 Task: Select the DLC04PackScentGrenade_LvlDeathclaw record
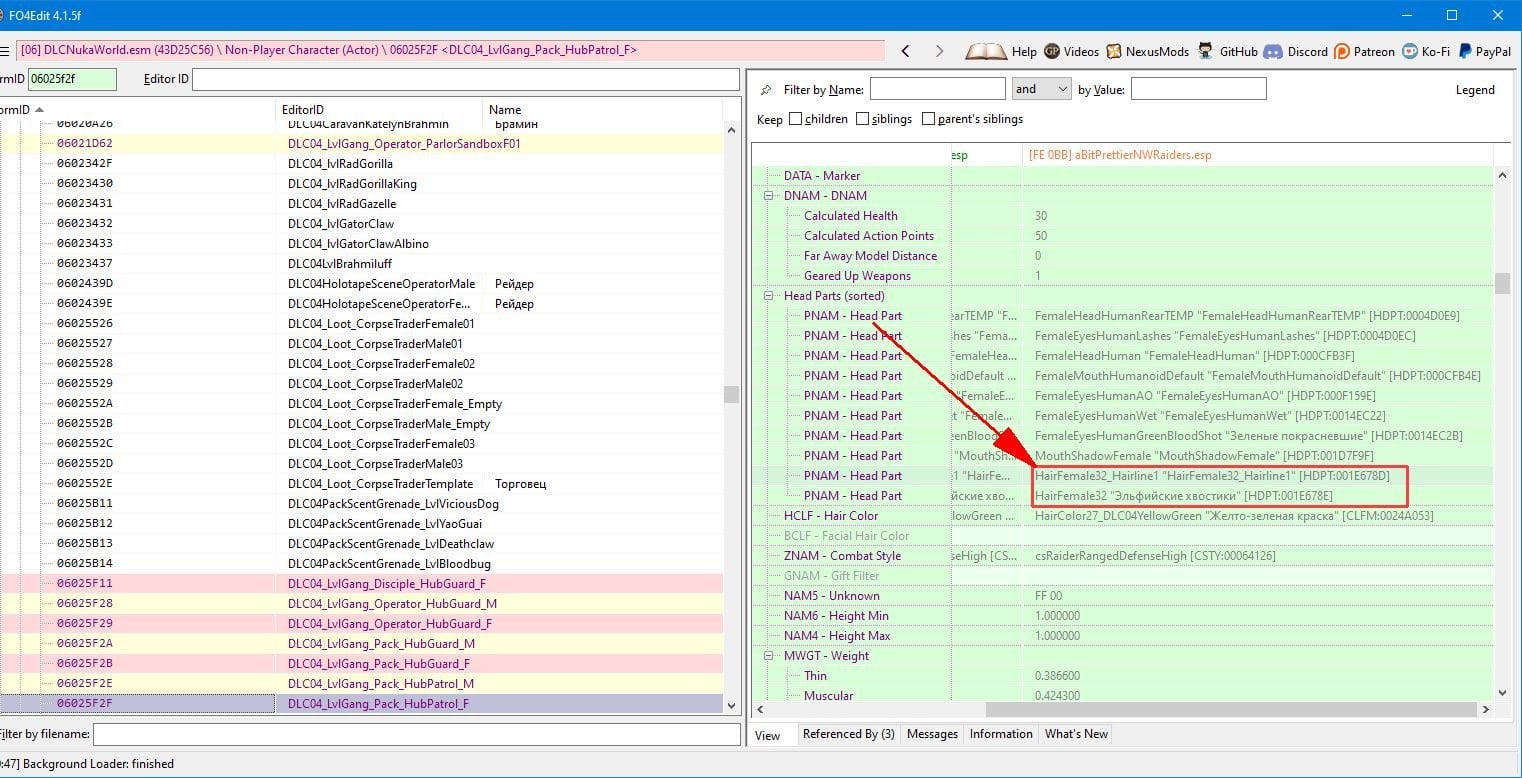(361, 544)
